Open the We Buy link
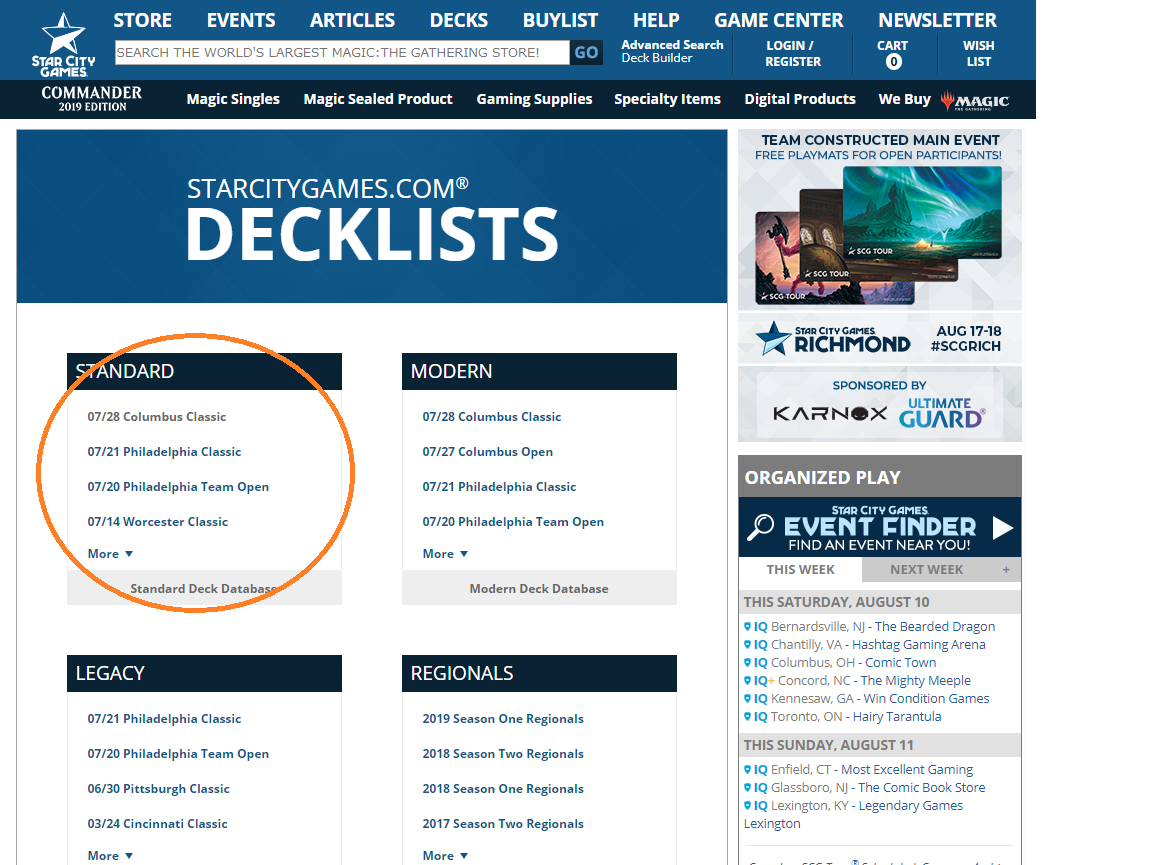Viewport: 1152px width, 865px height. [x=904, y=99]
